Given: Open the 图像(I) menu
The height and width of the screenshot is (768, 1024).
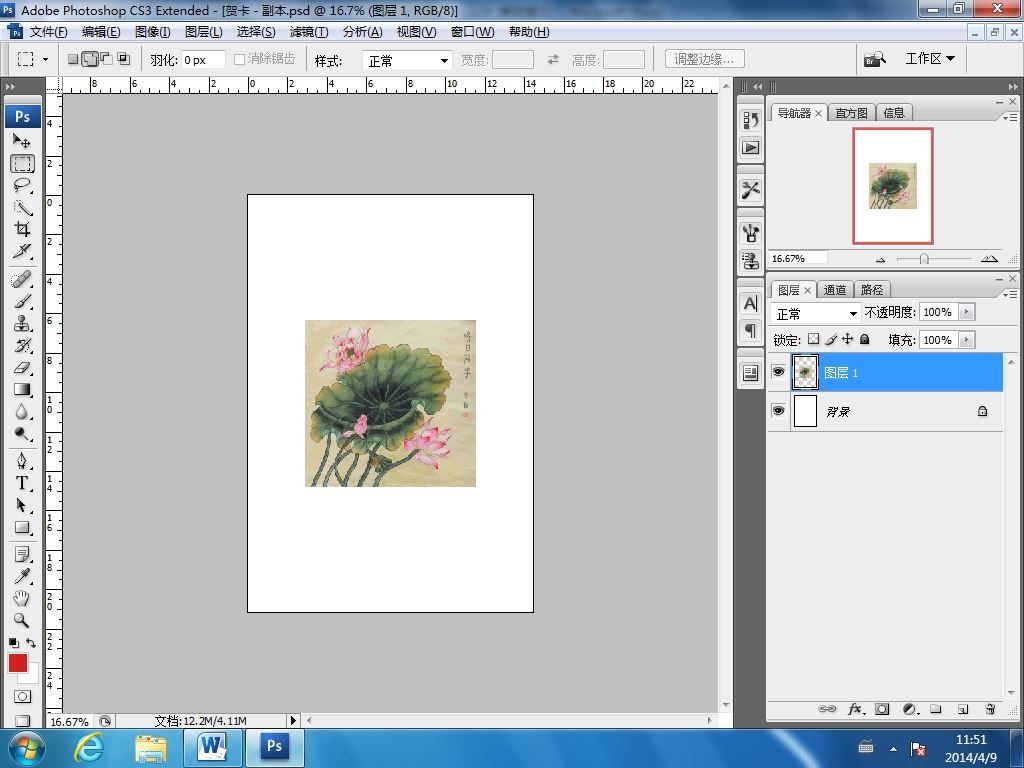Looking at the screenshot, I should click(153, 32).
